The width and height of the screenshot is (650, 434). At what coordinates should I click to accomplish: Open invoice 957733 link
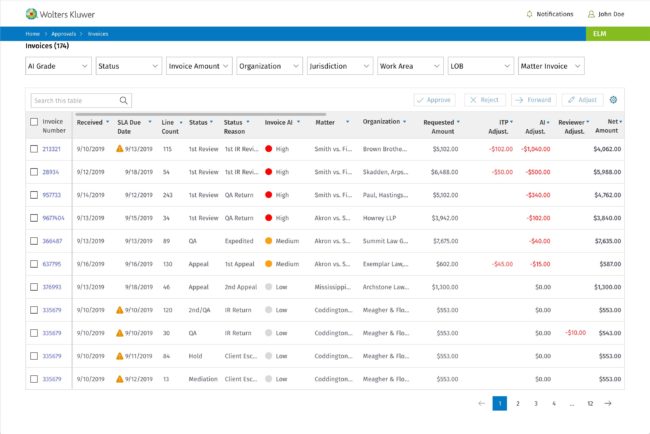[51, 195]
